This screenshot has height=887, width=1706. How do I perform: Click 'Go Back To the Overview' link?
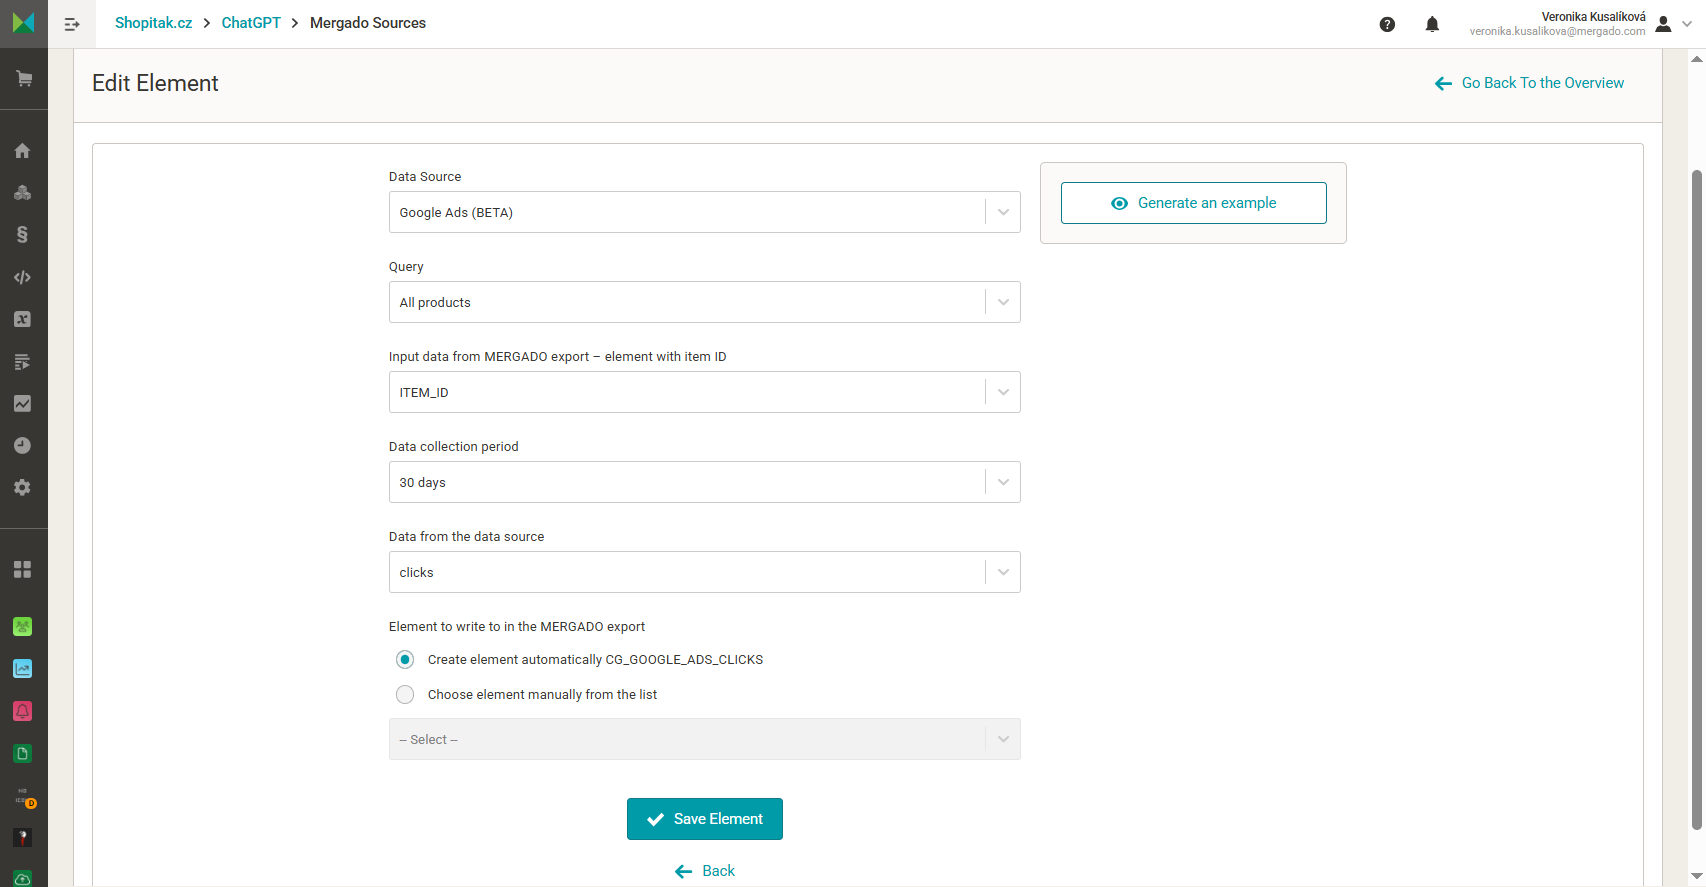pyautogui.click(x=1529, y=83)
